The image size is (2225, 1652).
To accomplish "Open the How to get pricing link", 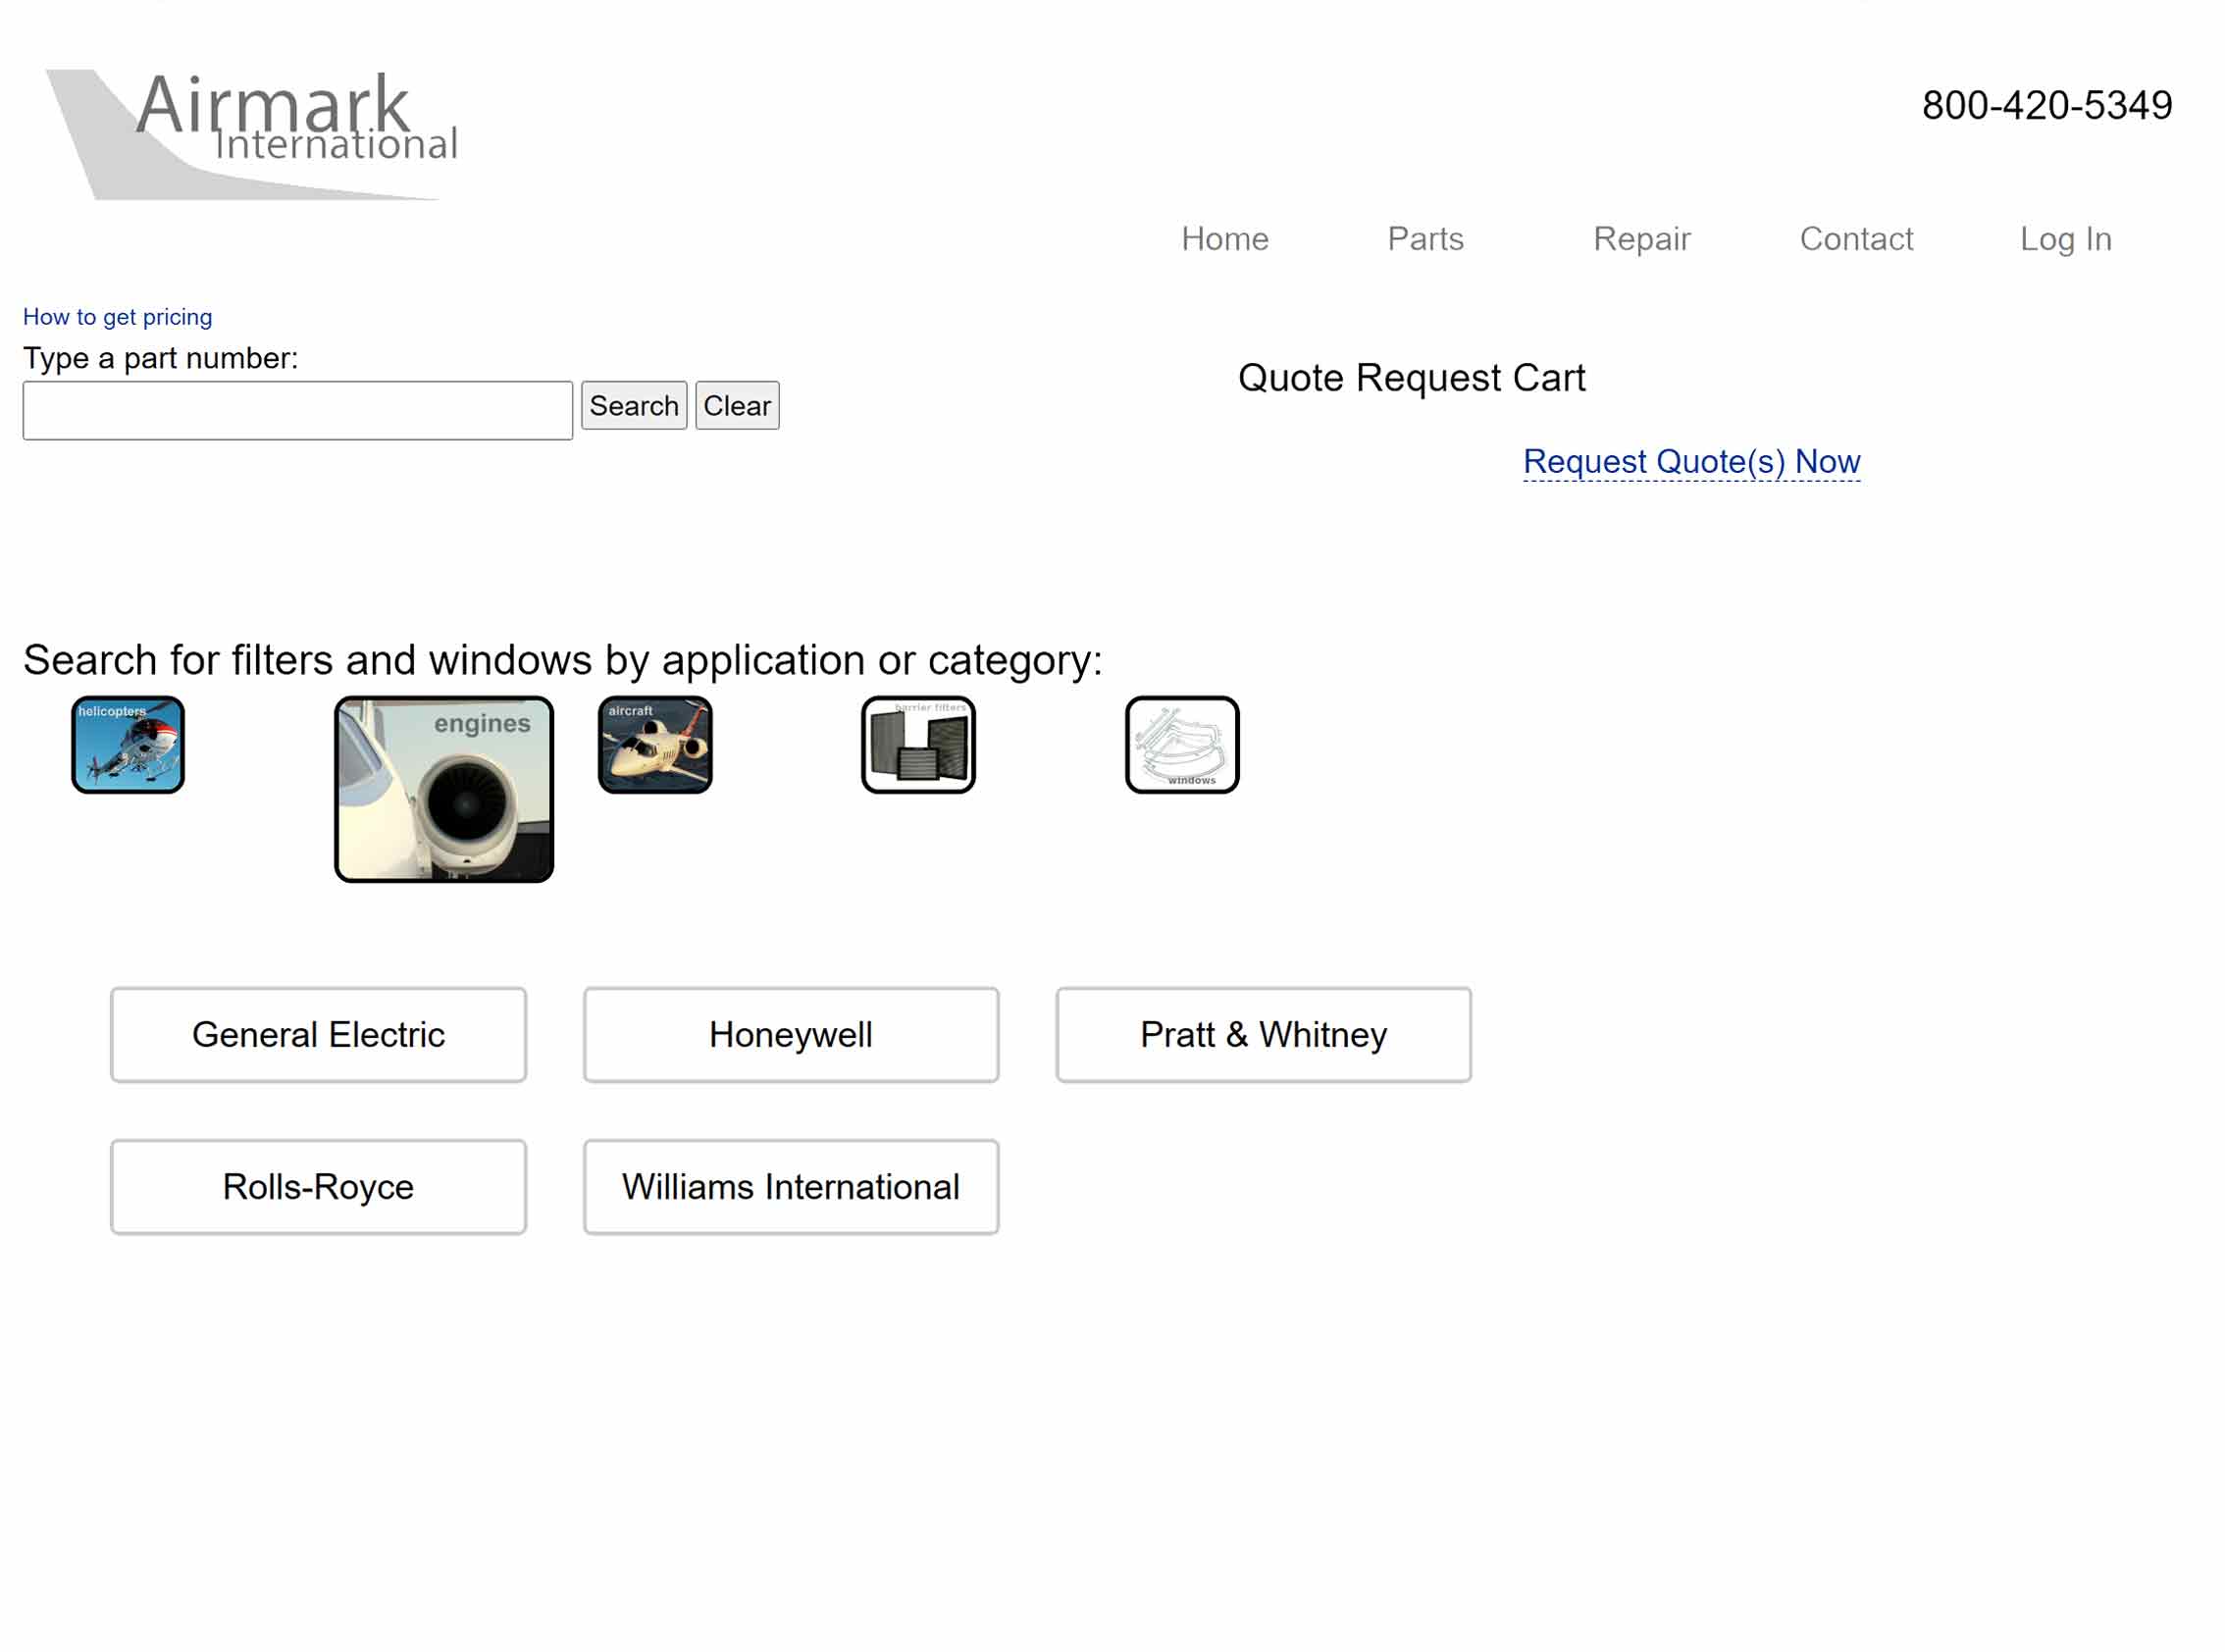I will point(117,317).
